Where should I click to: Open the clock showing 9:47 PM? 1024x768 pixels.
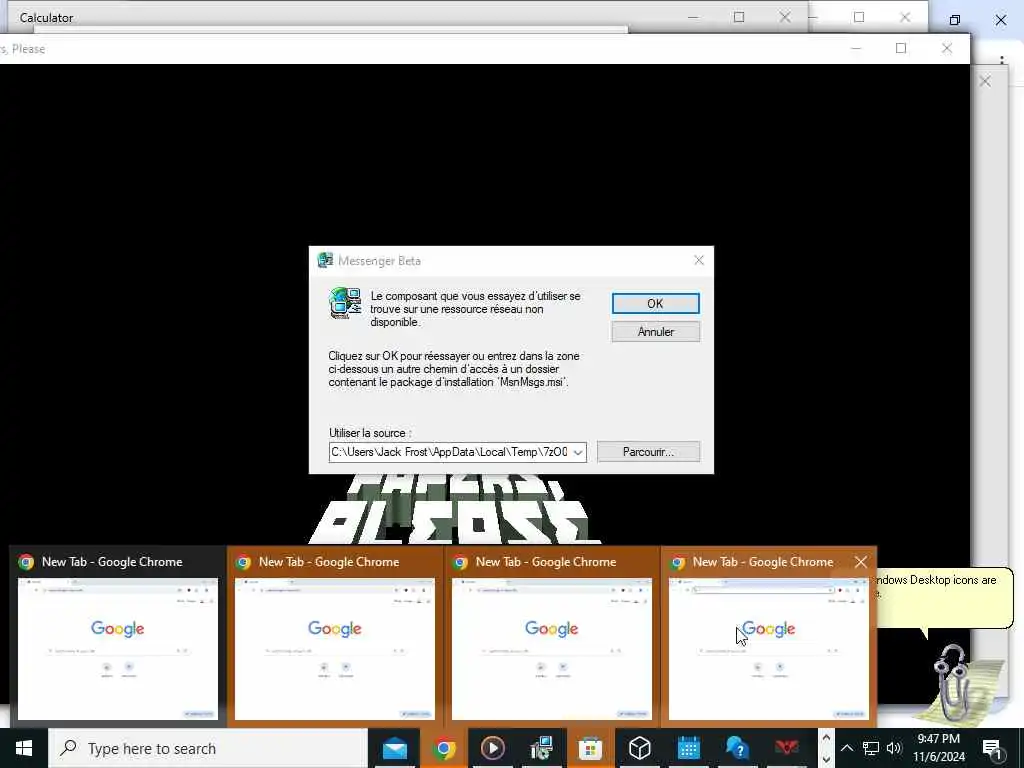click(938, 748)
